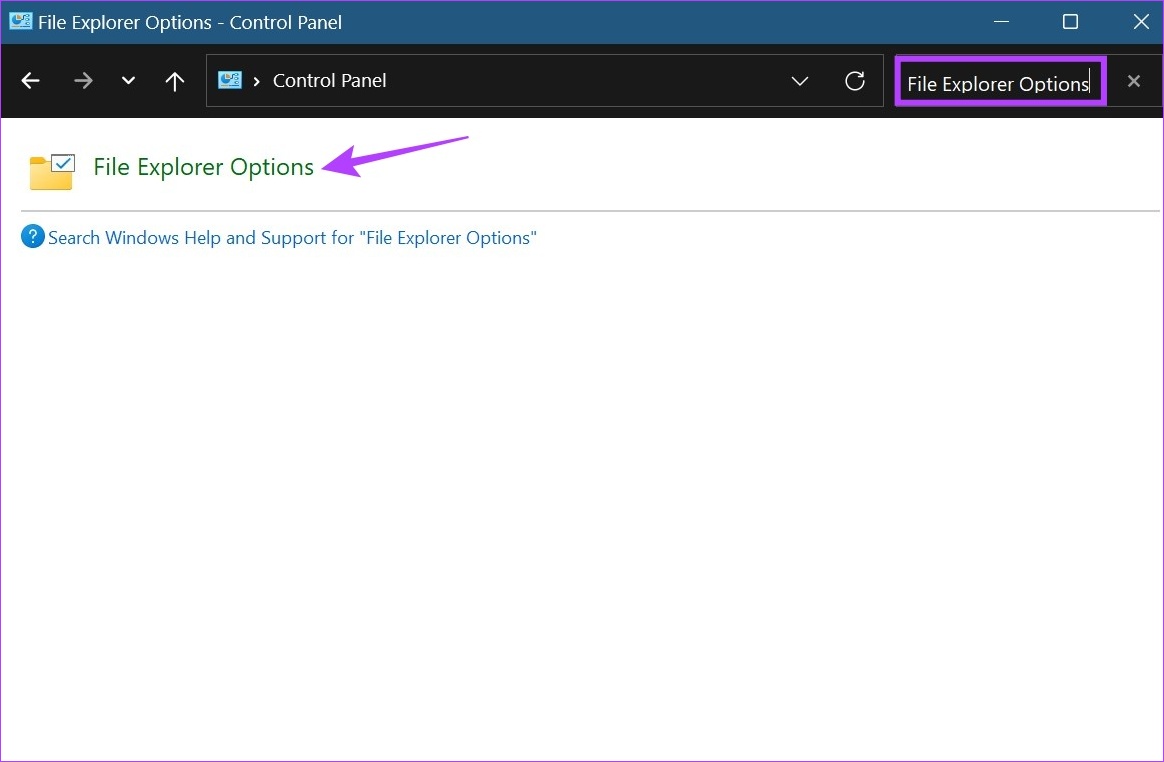
Task: Refresh the Control Panel view
Action: (x=855, y=80)
